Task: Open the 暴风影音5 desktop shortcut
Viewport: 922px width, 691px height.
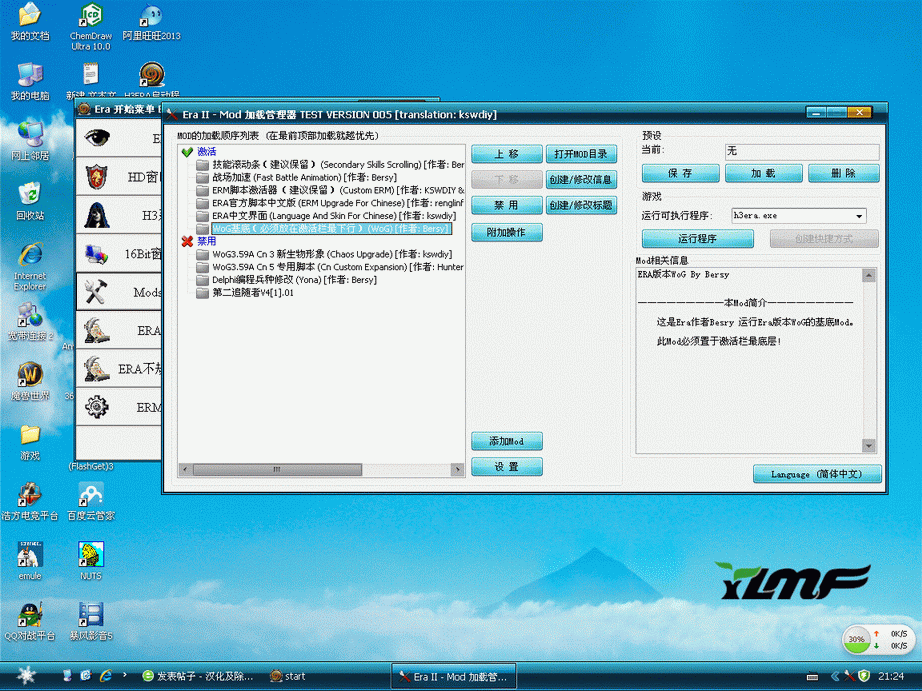Action: (x=91, y=622)
